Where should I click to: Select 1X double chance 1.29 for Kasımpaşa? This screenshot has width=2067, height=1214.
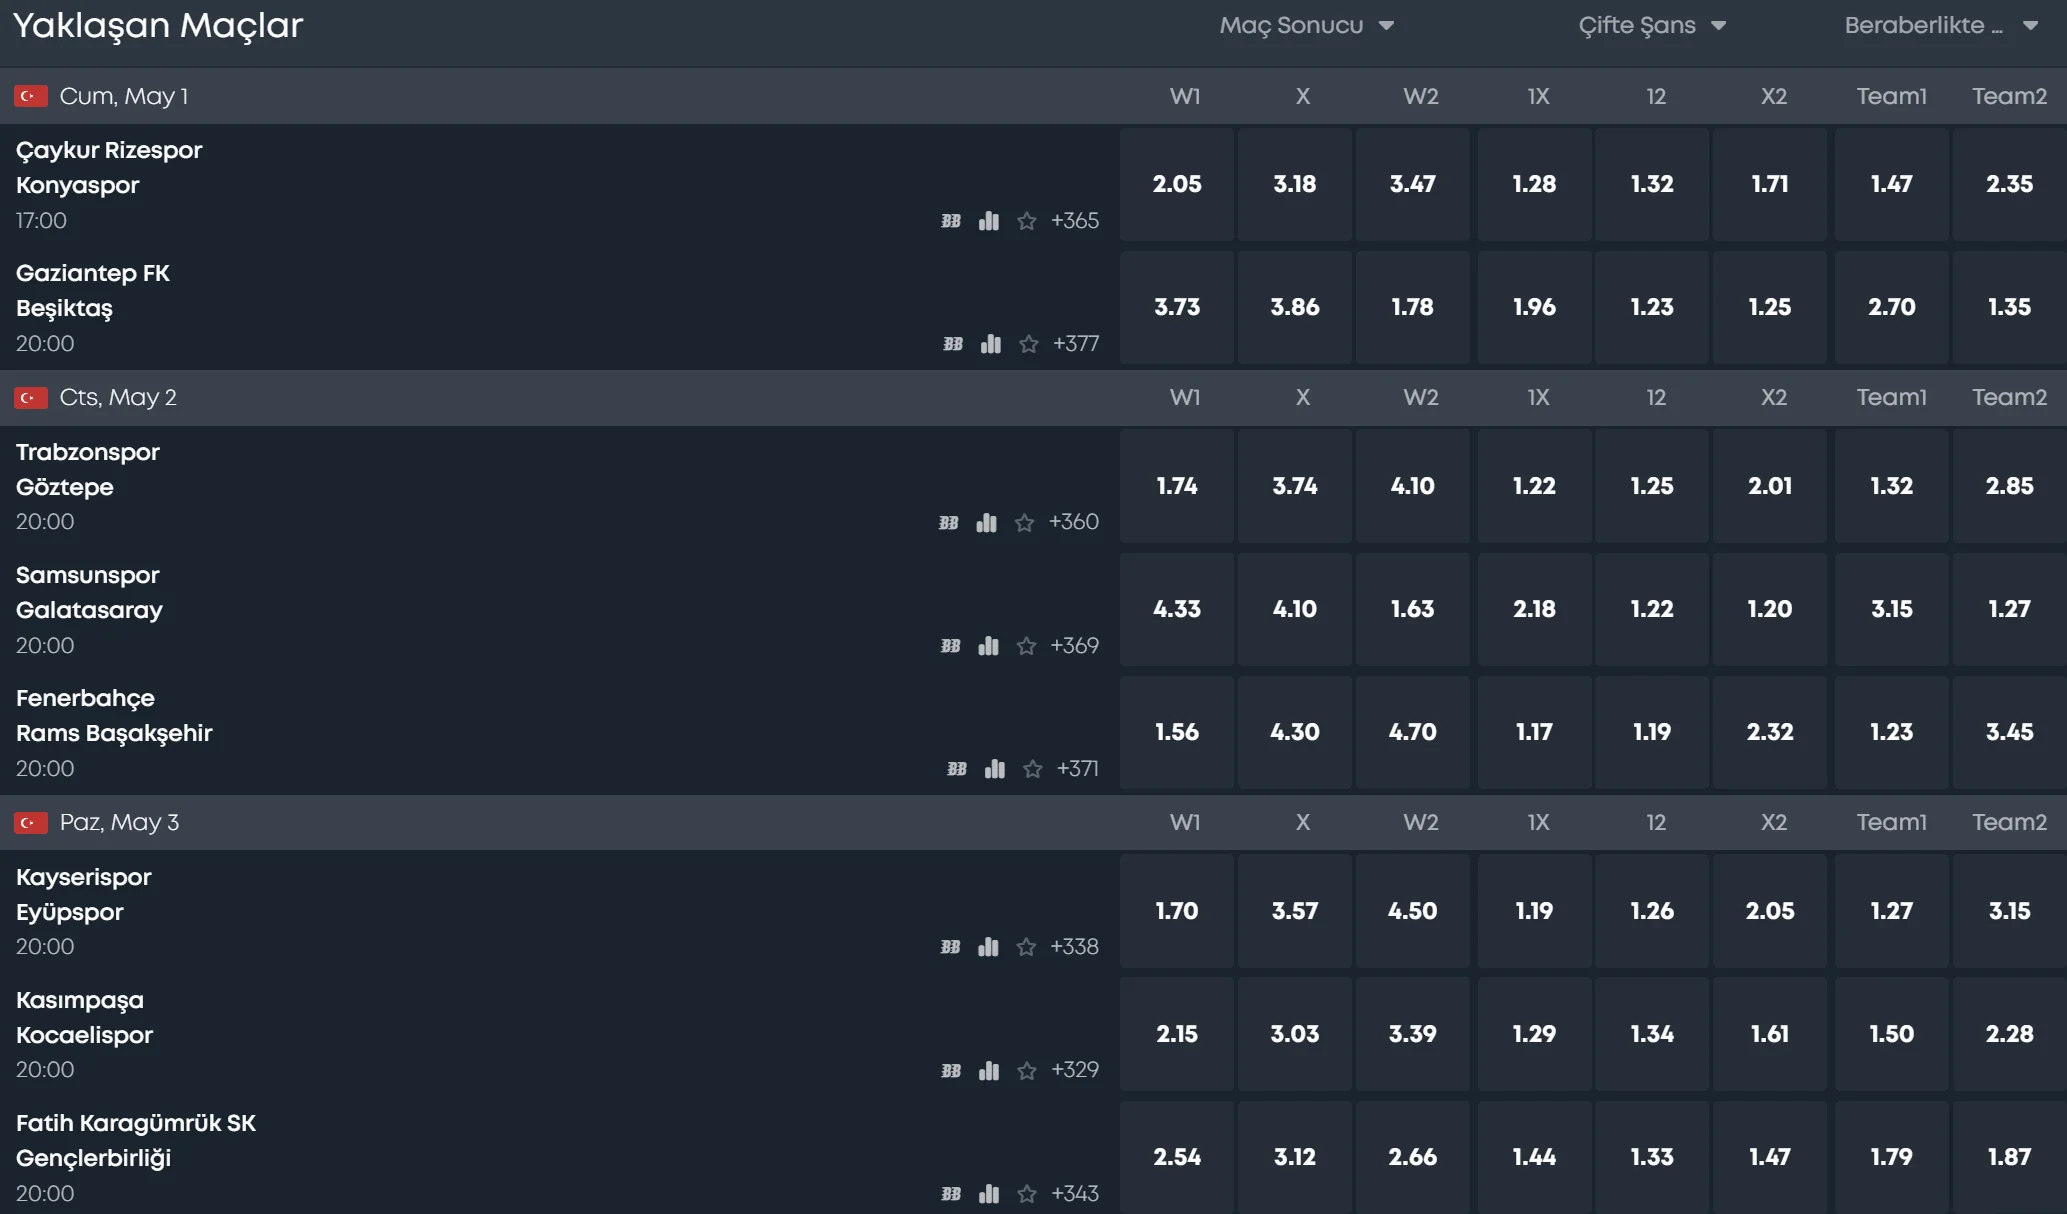[1534, 1034]
